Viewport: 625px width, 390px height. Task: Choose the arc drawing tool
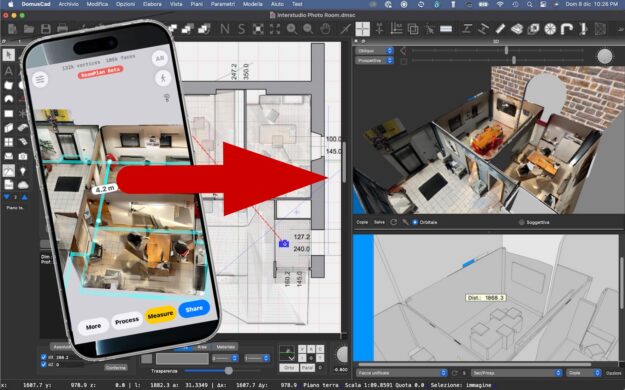coord(8,99)
